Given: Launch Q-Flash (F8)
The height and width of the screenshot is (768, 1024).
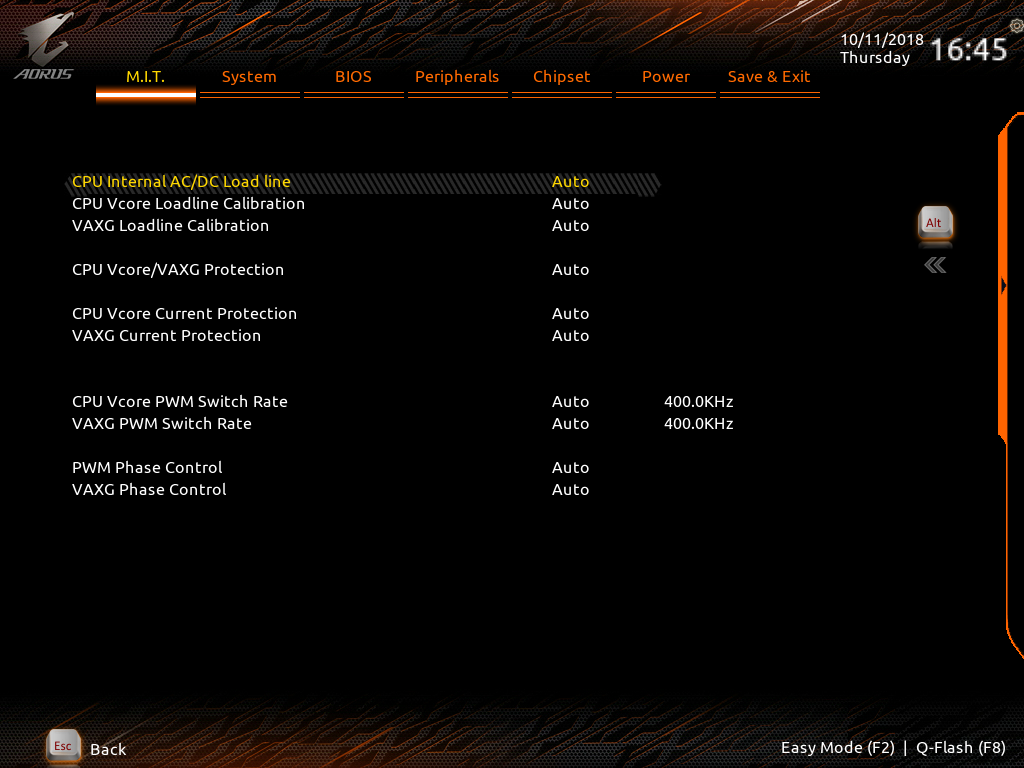Looking at the screenshot, I should click(x=961, y=748).
